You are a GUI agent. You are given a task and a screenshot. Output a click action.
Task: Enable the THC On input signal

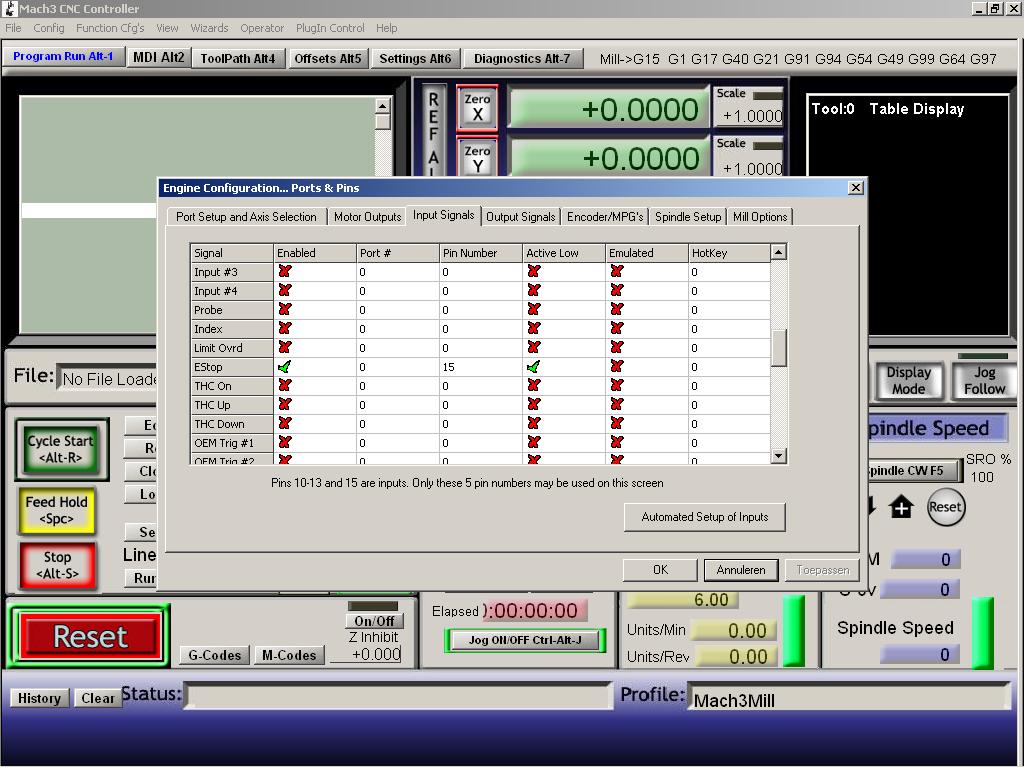point(285,386)
